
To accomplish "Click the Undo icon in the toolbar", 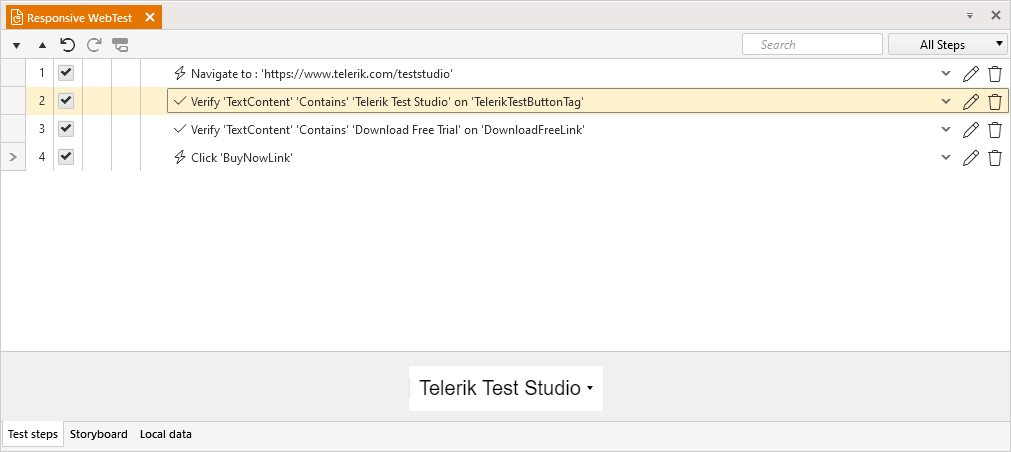I will coord(68,44).
